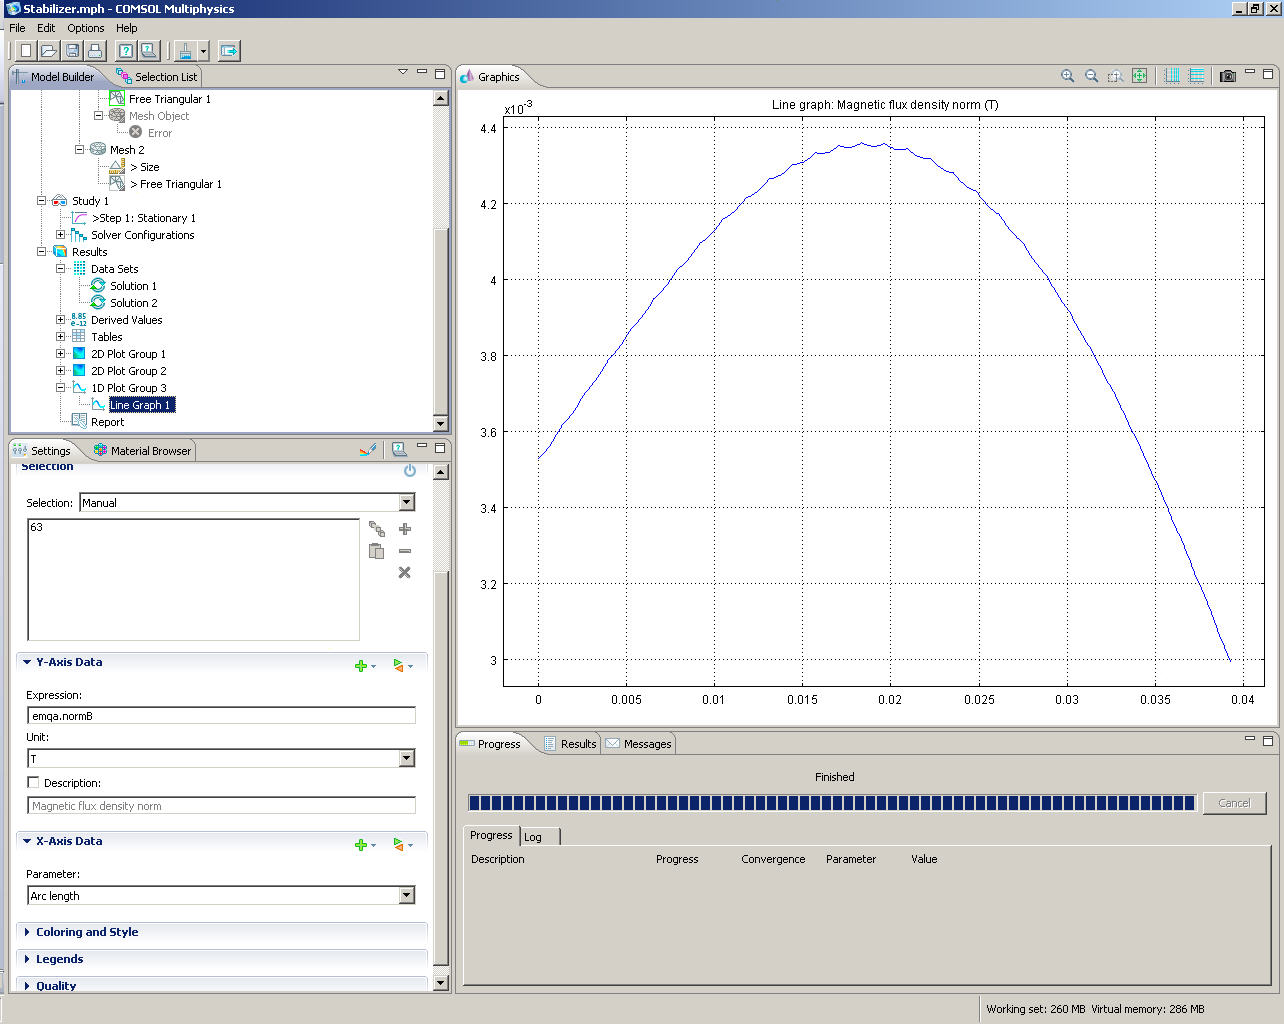
Task: Click the Print toolbar icon
Action: tap(95, 50)
